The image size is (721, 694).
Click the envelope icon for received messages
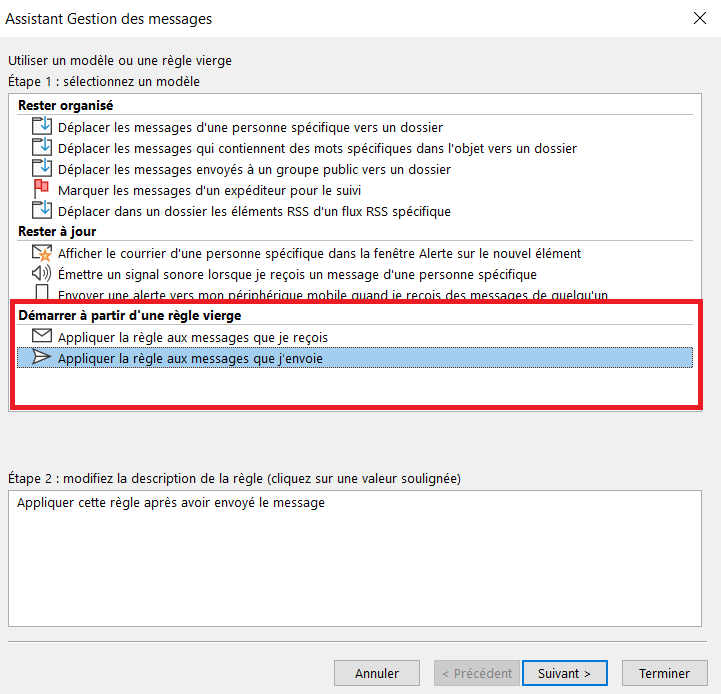(41, 336)
